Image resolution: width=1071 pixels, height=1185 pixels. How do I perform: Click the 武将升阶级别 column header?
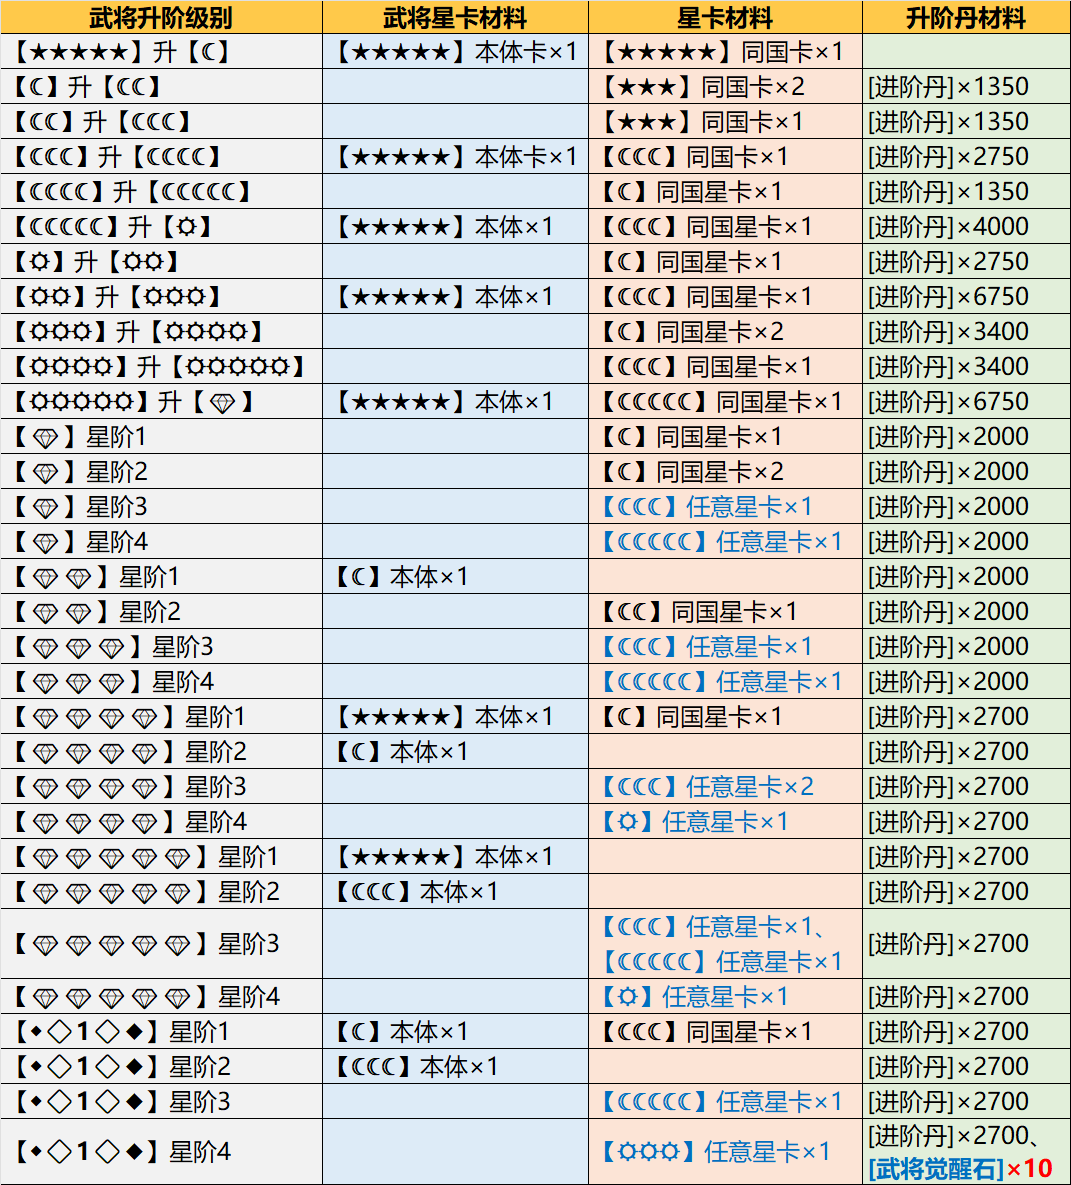pyautogui.click(x=161, y=17)
